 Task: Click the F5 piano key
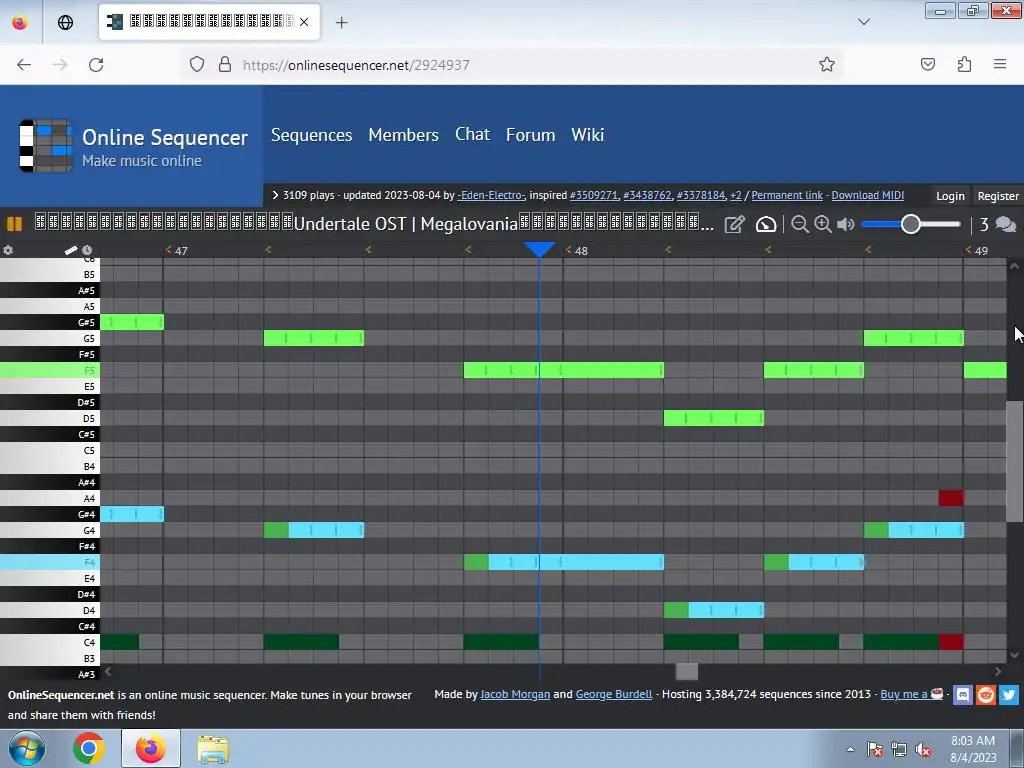click(50, 370)
